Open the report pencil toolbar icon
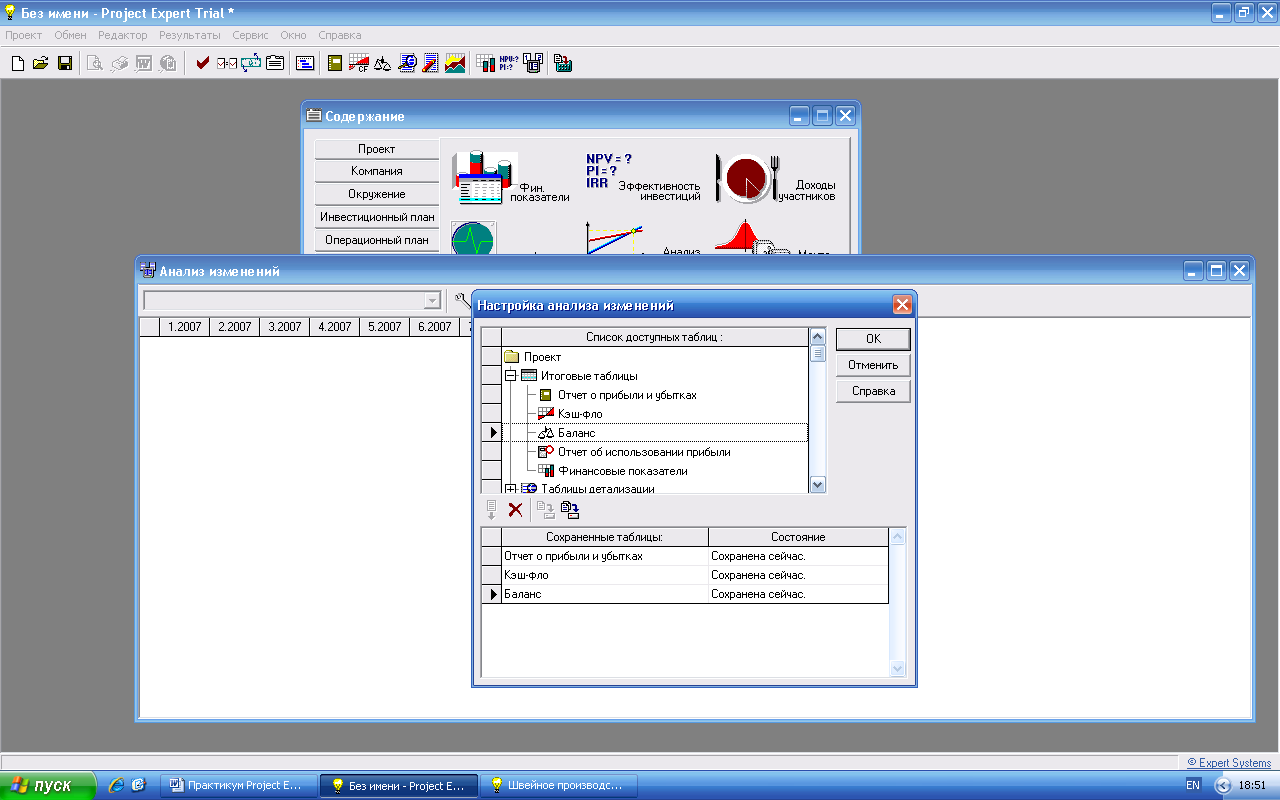Screen dimensions: 1280x800 click(430, 63)
